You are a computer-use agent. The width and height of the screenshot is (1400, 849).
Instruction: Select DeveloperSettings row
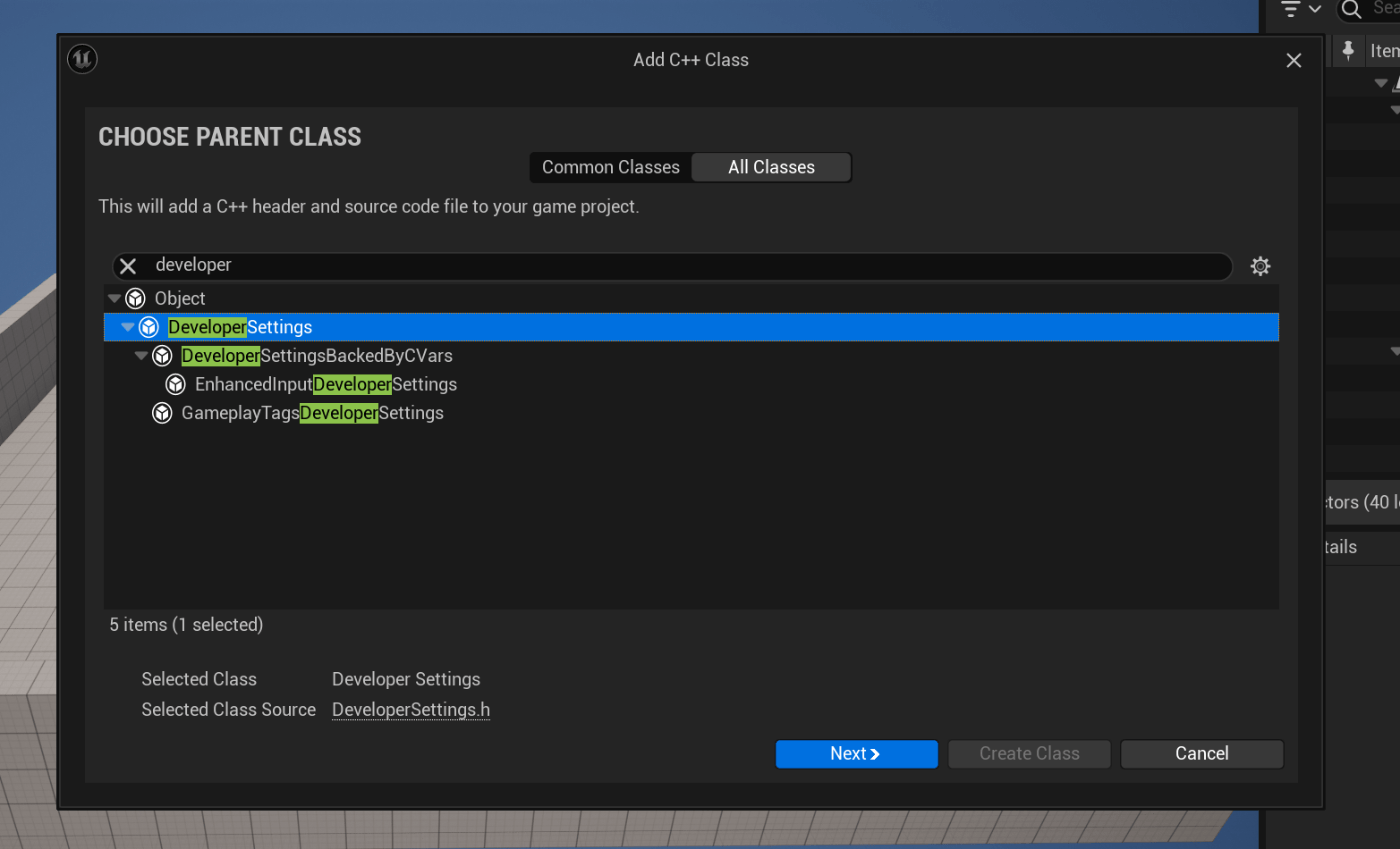tap(691, 327)
